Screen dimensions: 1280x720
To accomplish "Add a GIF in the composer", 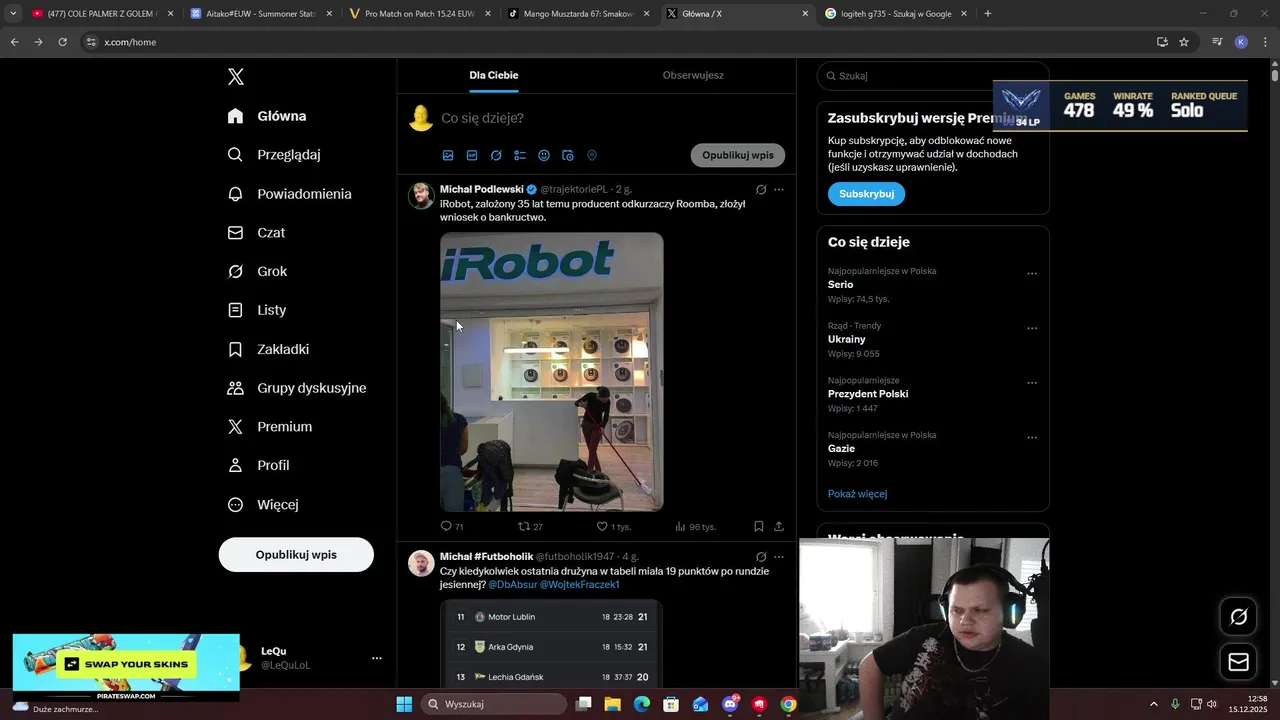I will click(472, 155).
